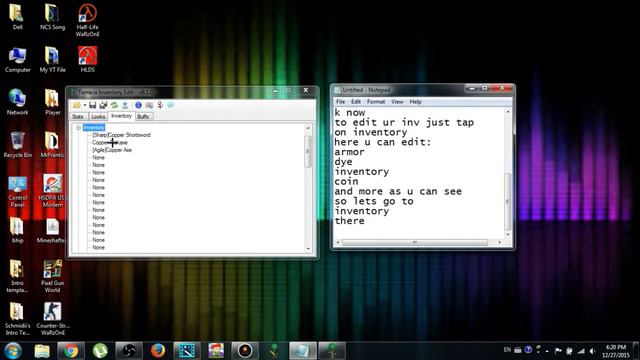Open the Windows Start menu

click(13, 351)
